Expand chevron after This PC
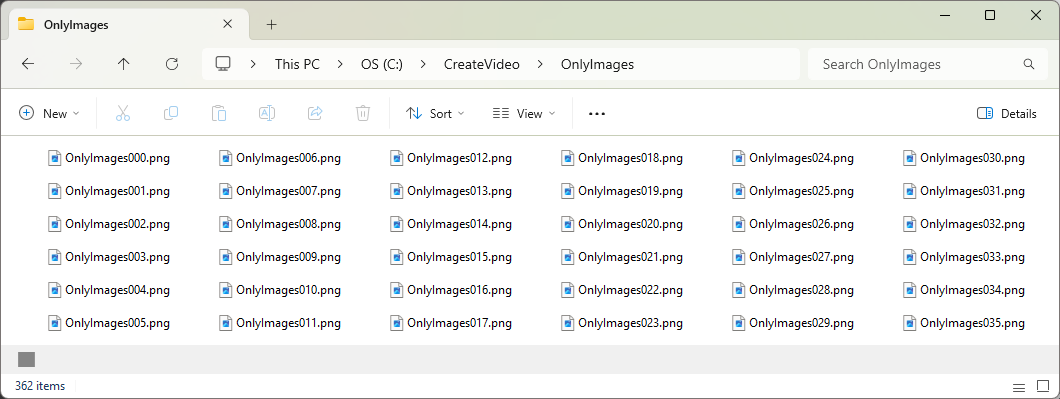Viewport: 1060px width, 399px height. click(x=340, y=64)
